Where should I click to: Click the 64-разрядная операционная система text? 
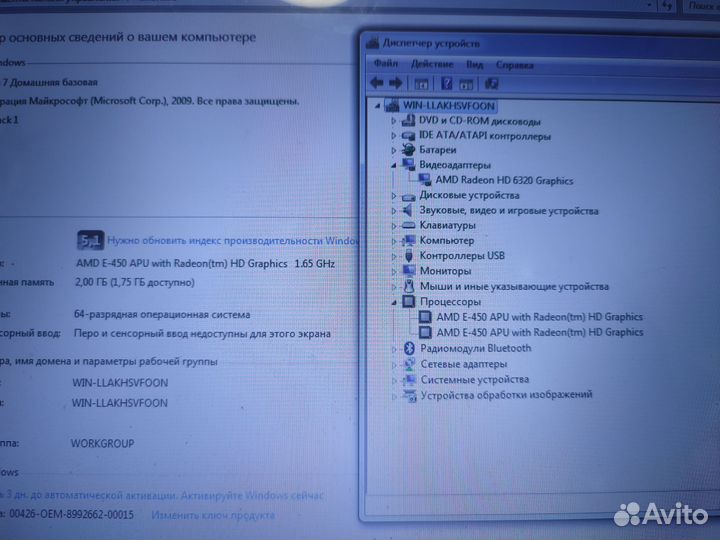tap(162, 315)
